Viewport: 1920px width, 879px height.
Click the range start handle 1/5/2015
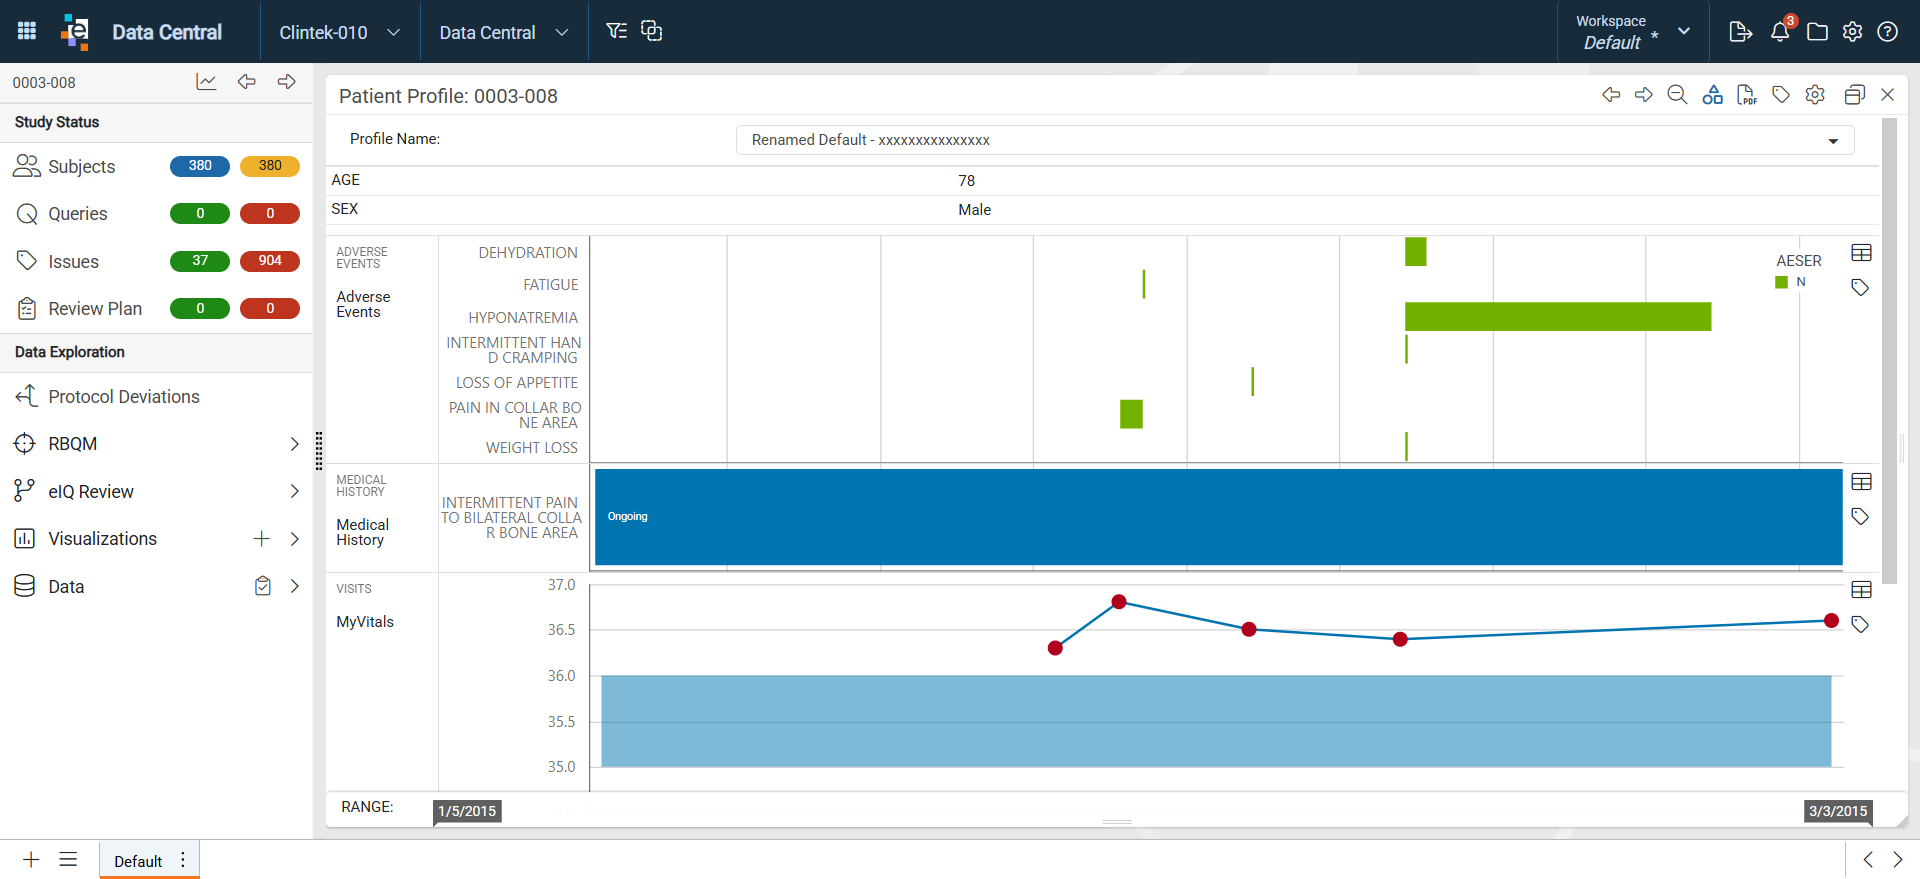click(x=468, y=811)
